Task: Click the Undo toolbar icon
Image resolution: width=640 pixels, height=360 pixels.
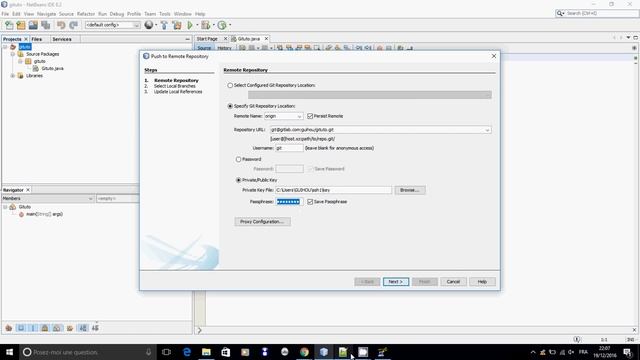Action: [61, 25]
